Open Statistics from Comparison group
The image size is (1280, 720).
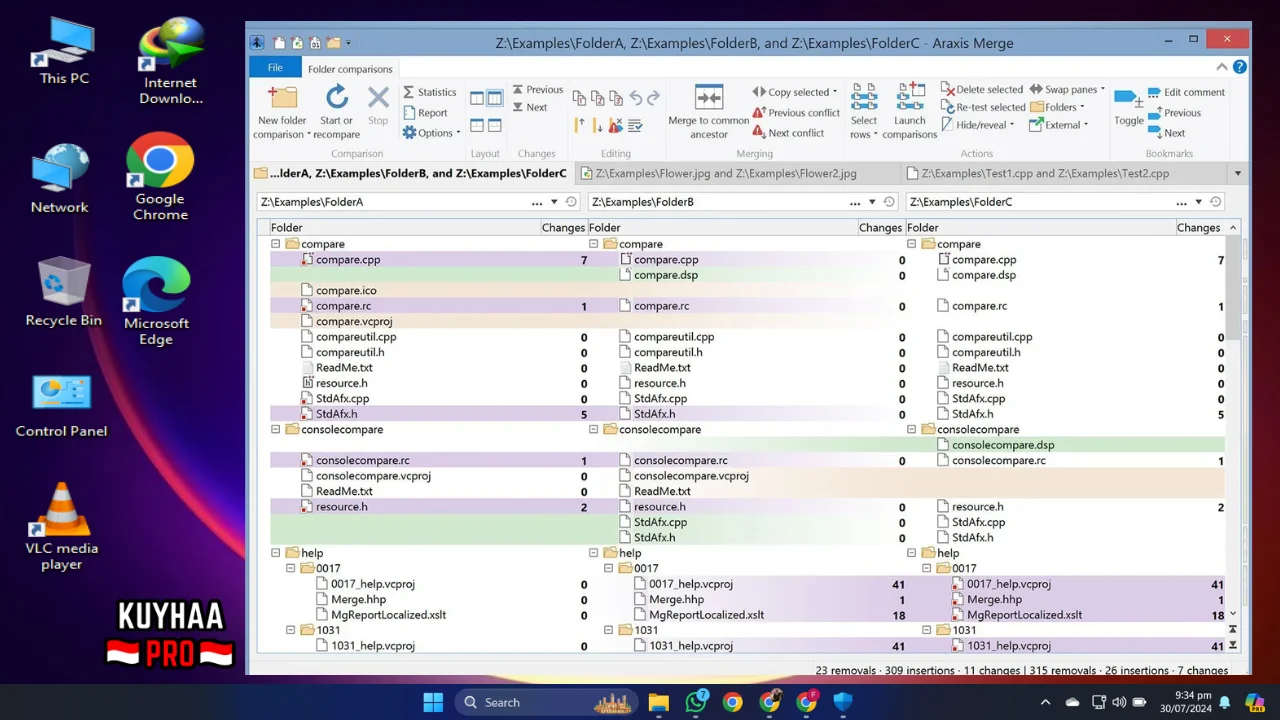point(430,92)
